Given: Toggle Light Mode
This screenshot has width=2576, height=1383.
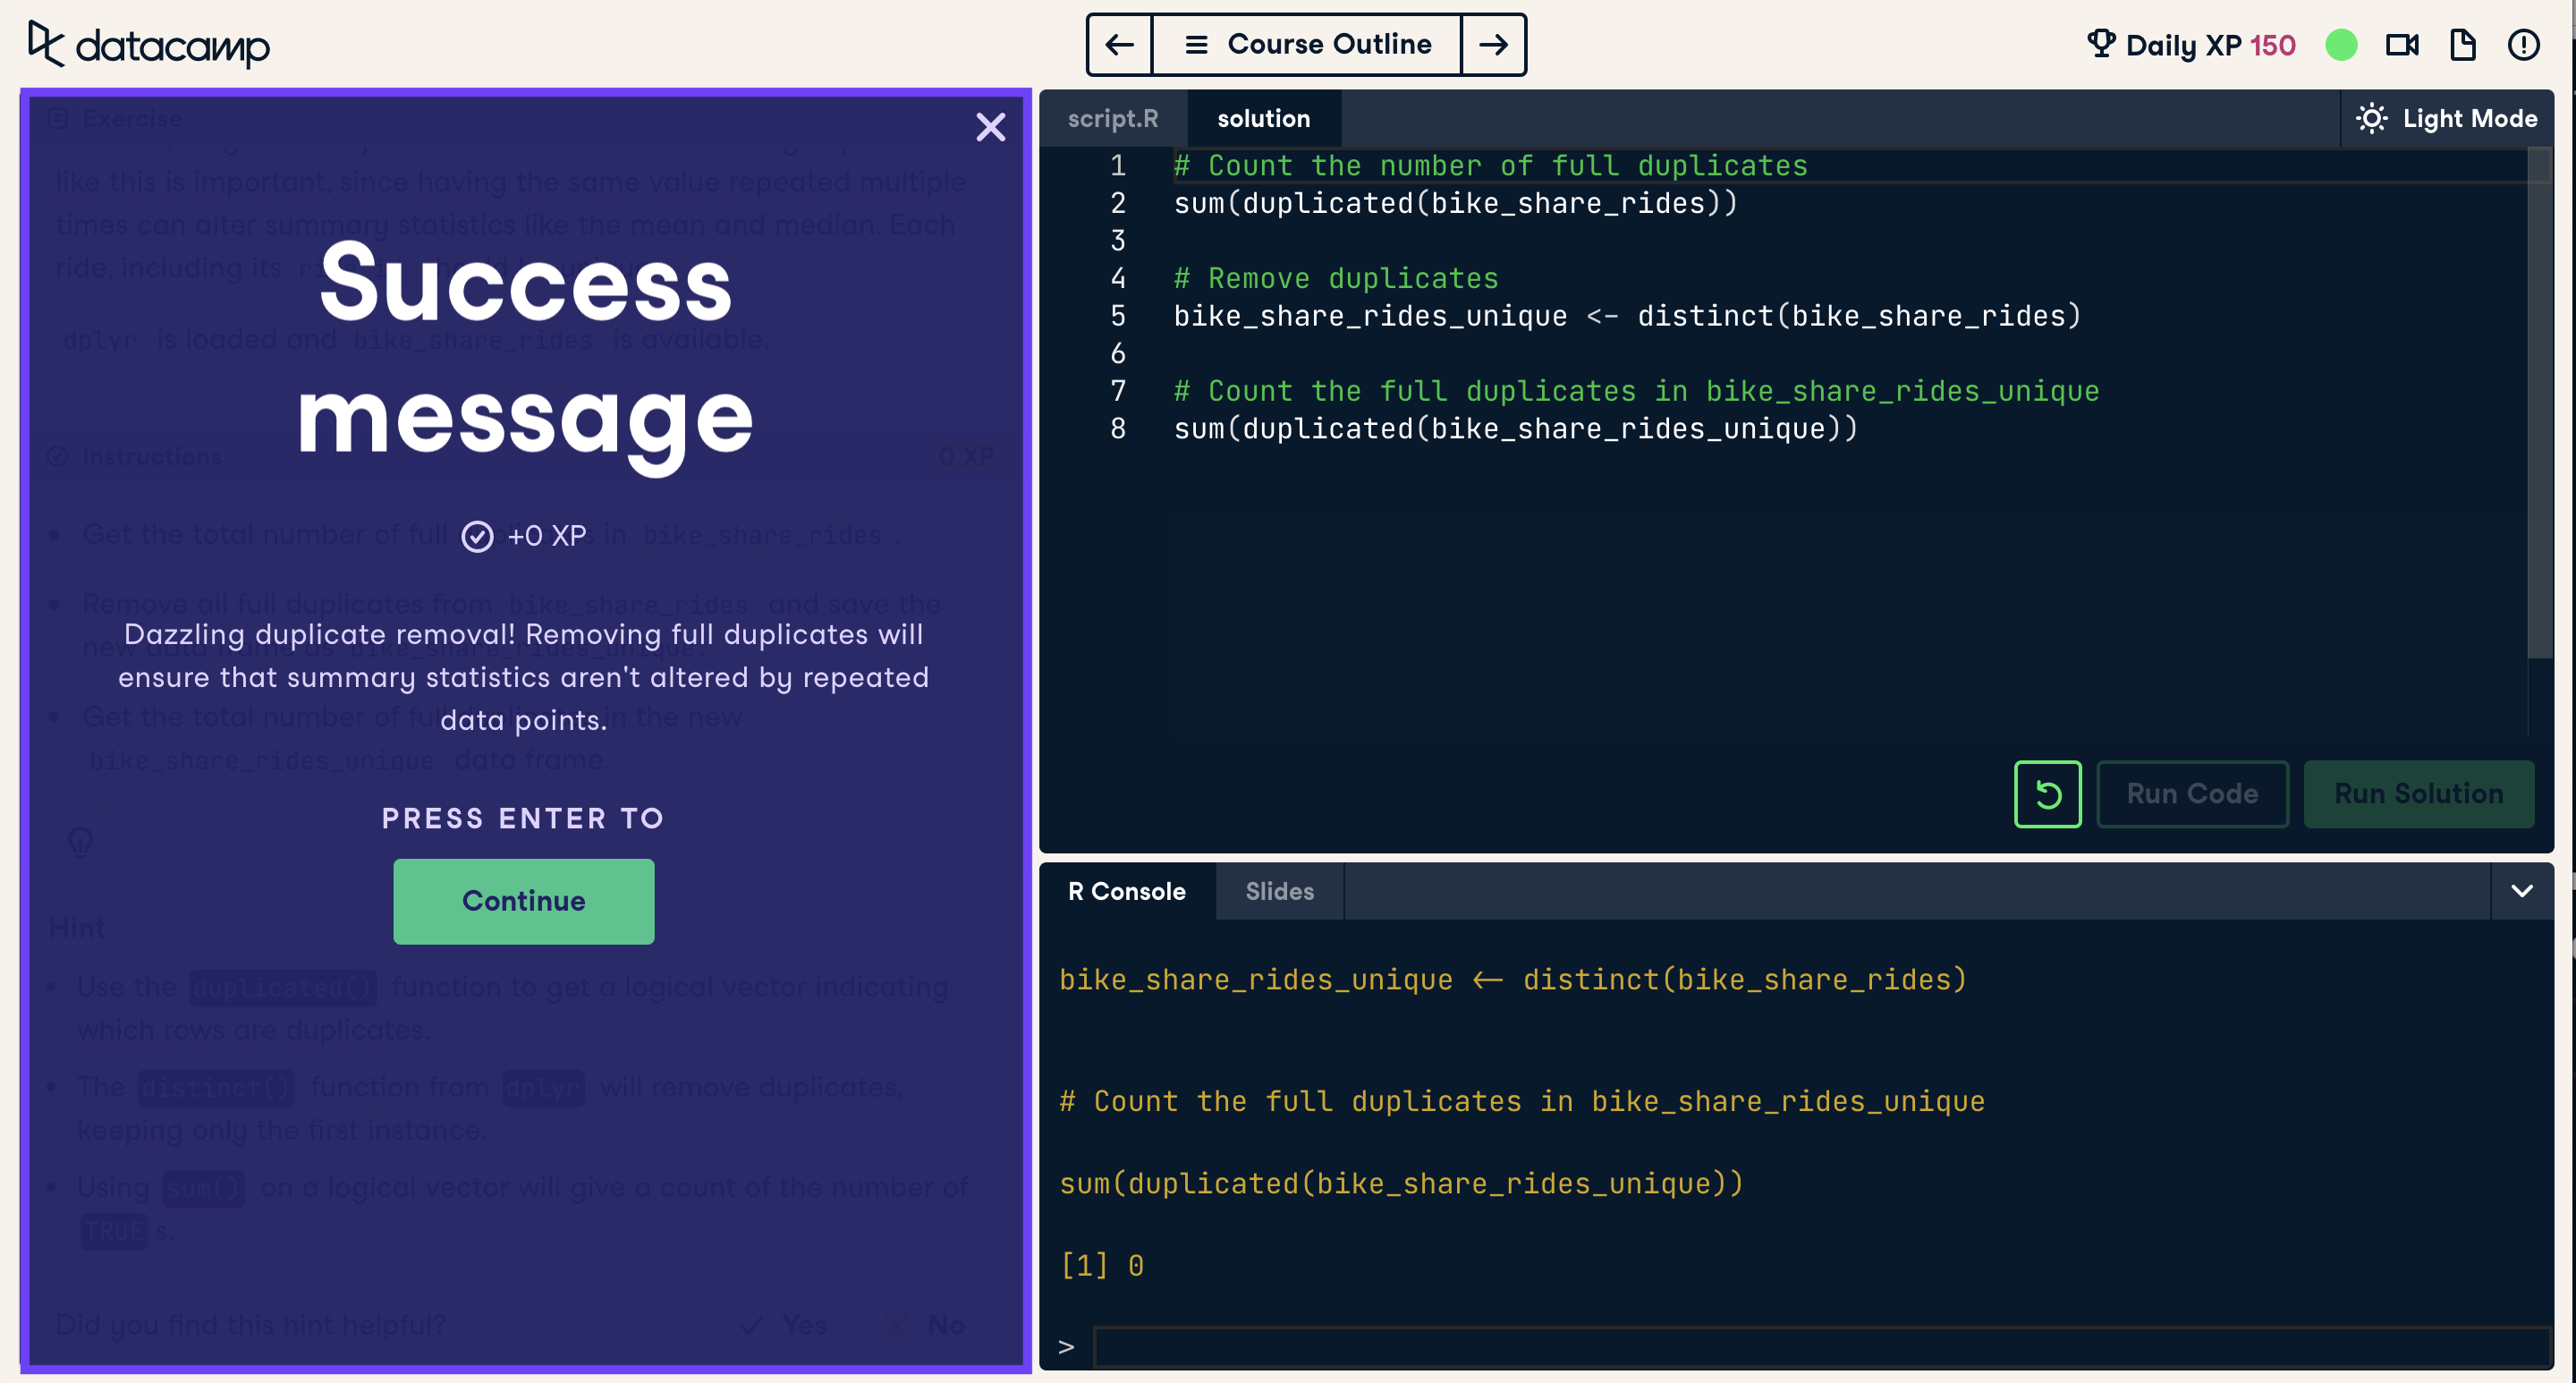Looking at the screenshot, I should click(2447, 119).
